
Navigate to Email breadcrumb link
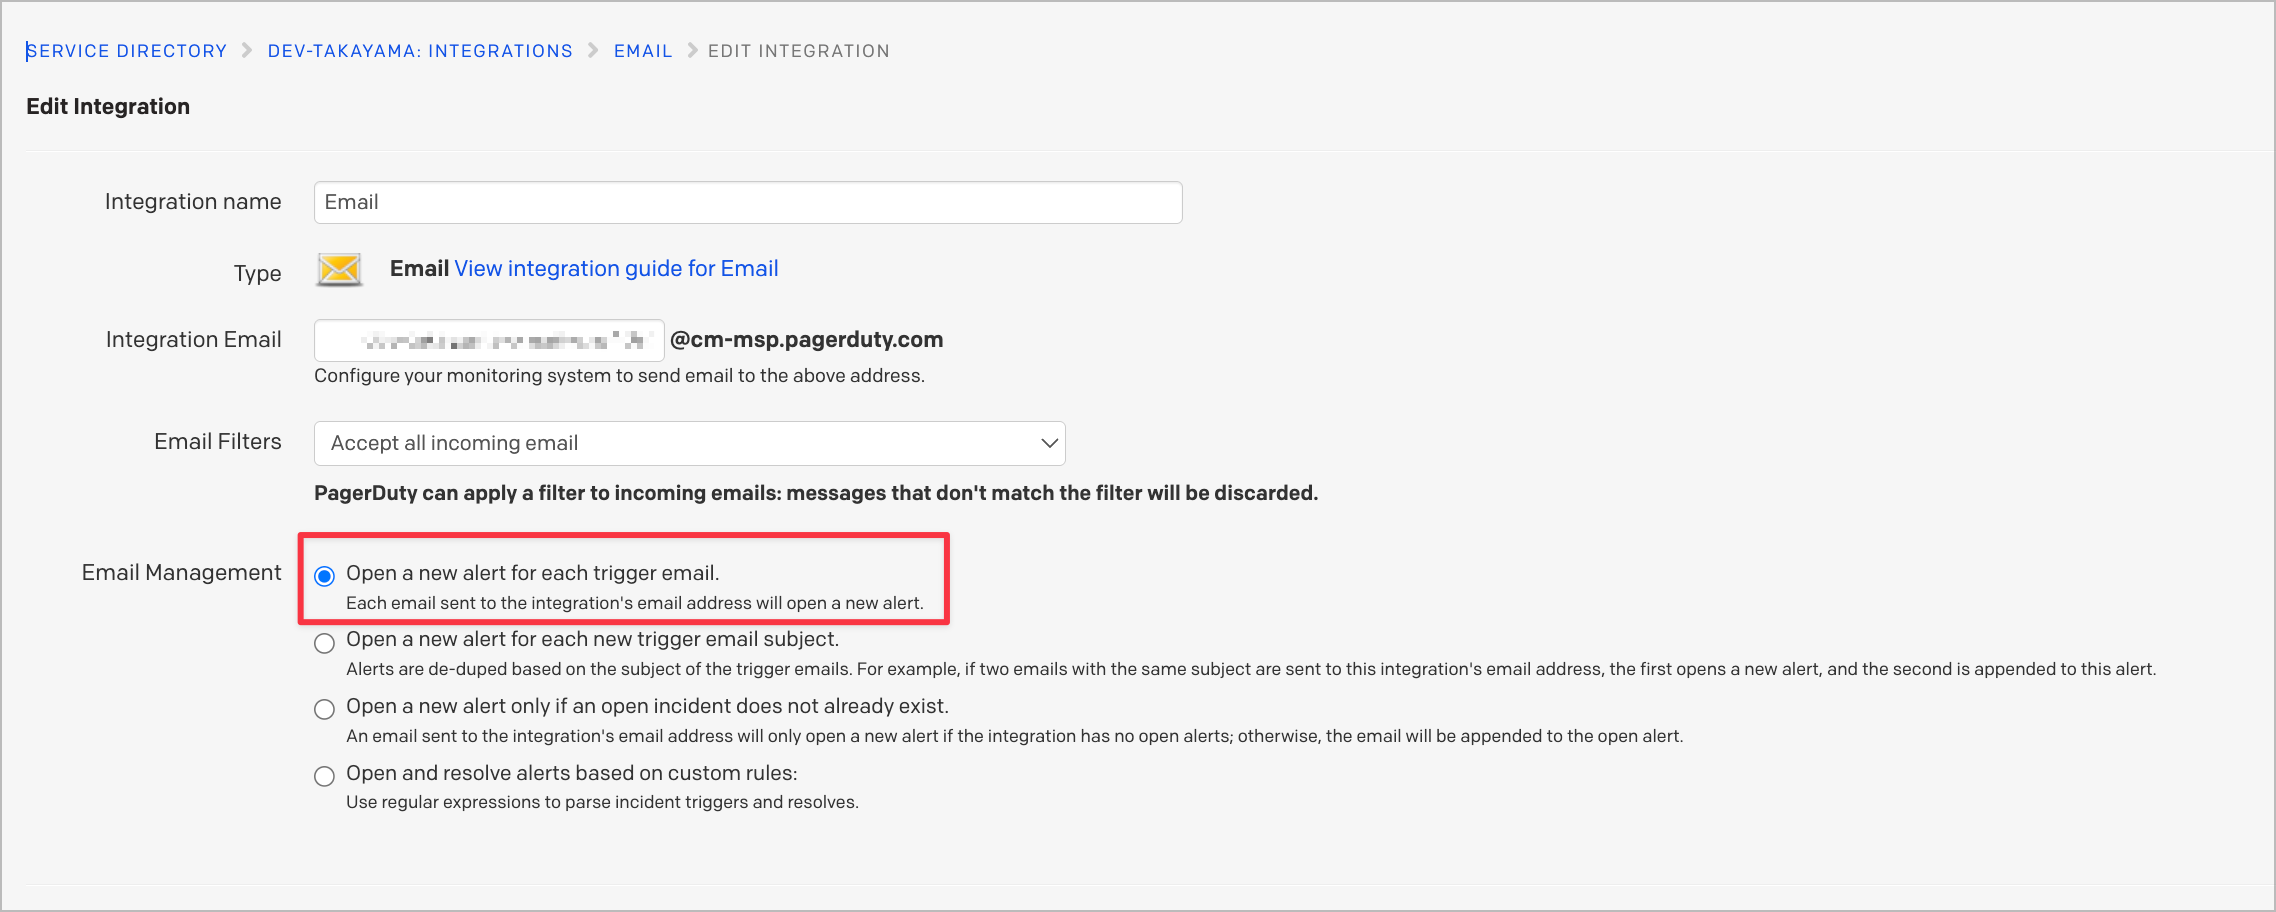[x=643, y=51]
